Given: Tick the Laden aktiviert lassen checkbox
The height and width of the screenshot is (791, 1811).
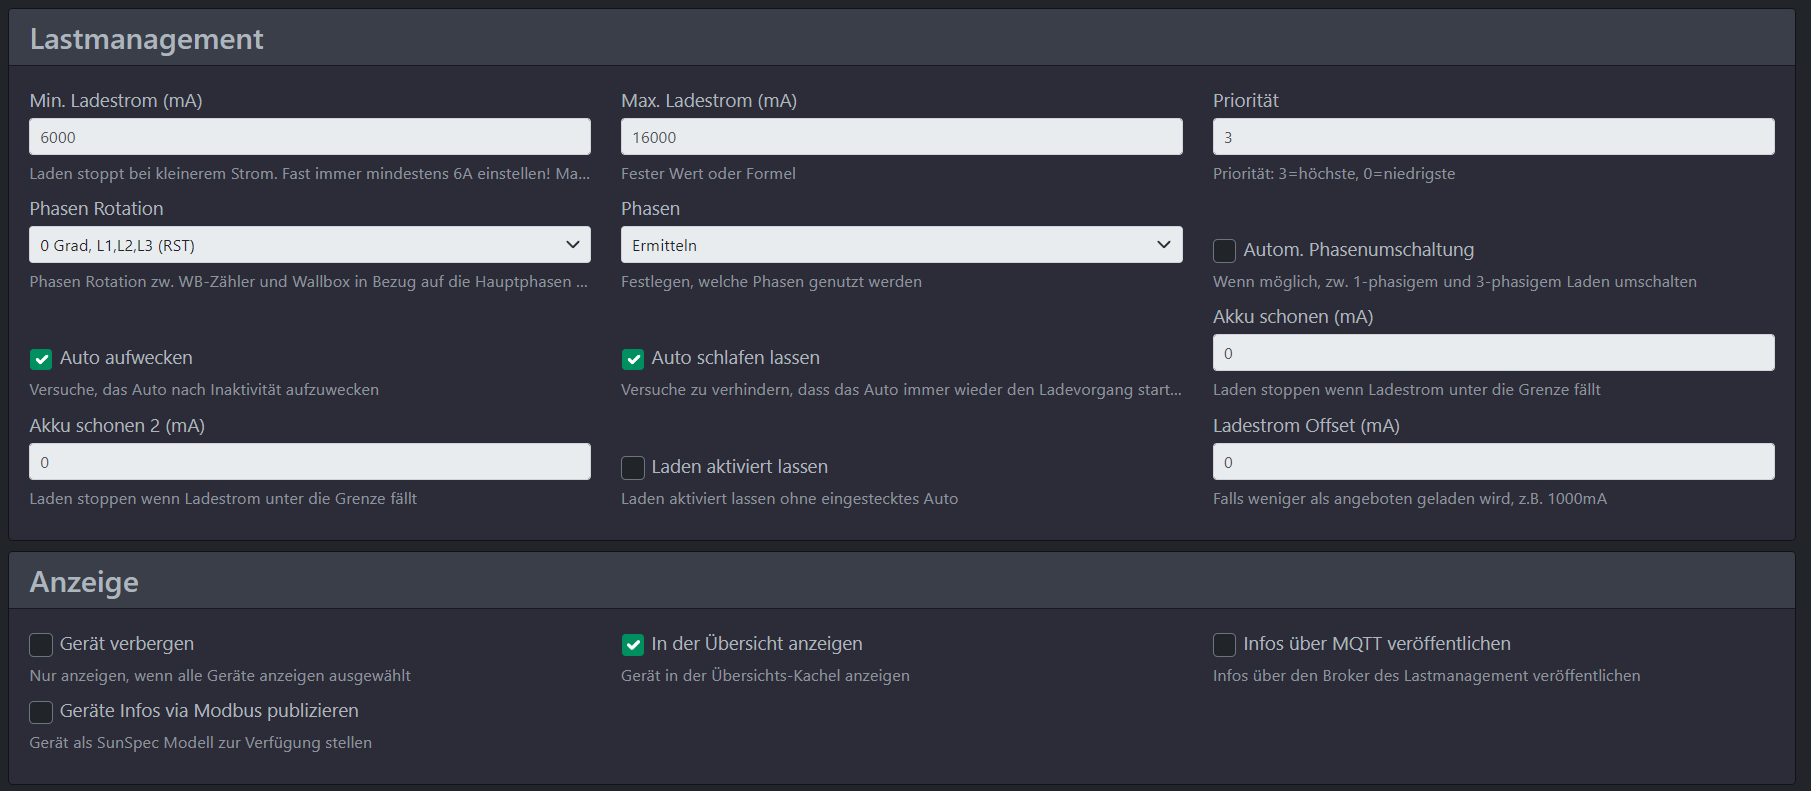Looking at the screenshot, I should [x=633, y=468].
